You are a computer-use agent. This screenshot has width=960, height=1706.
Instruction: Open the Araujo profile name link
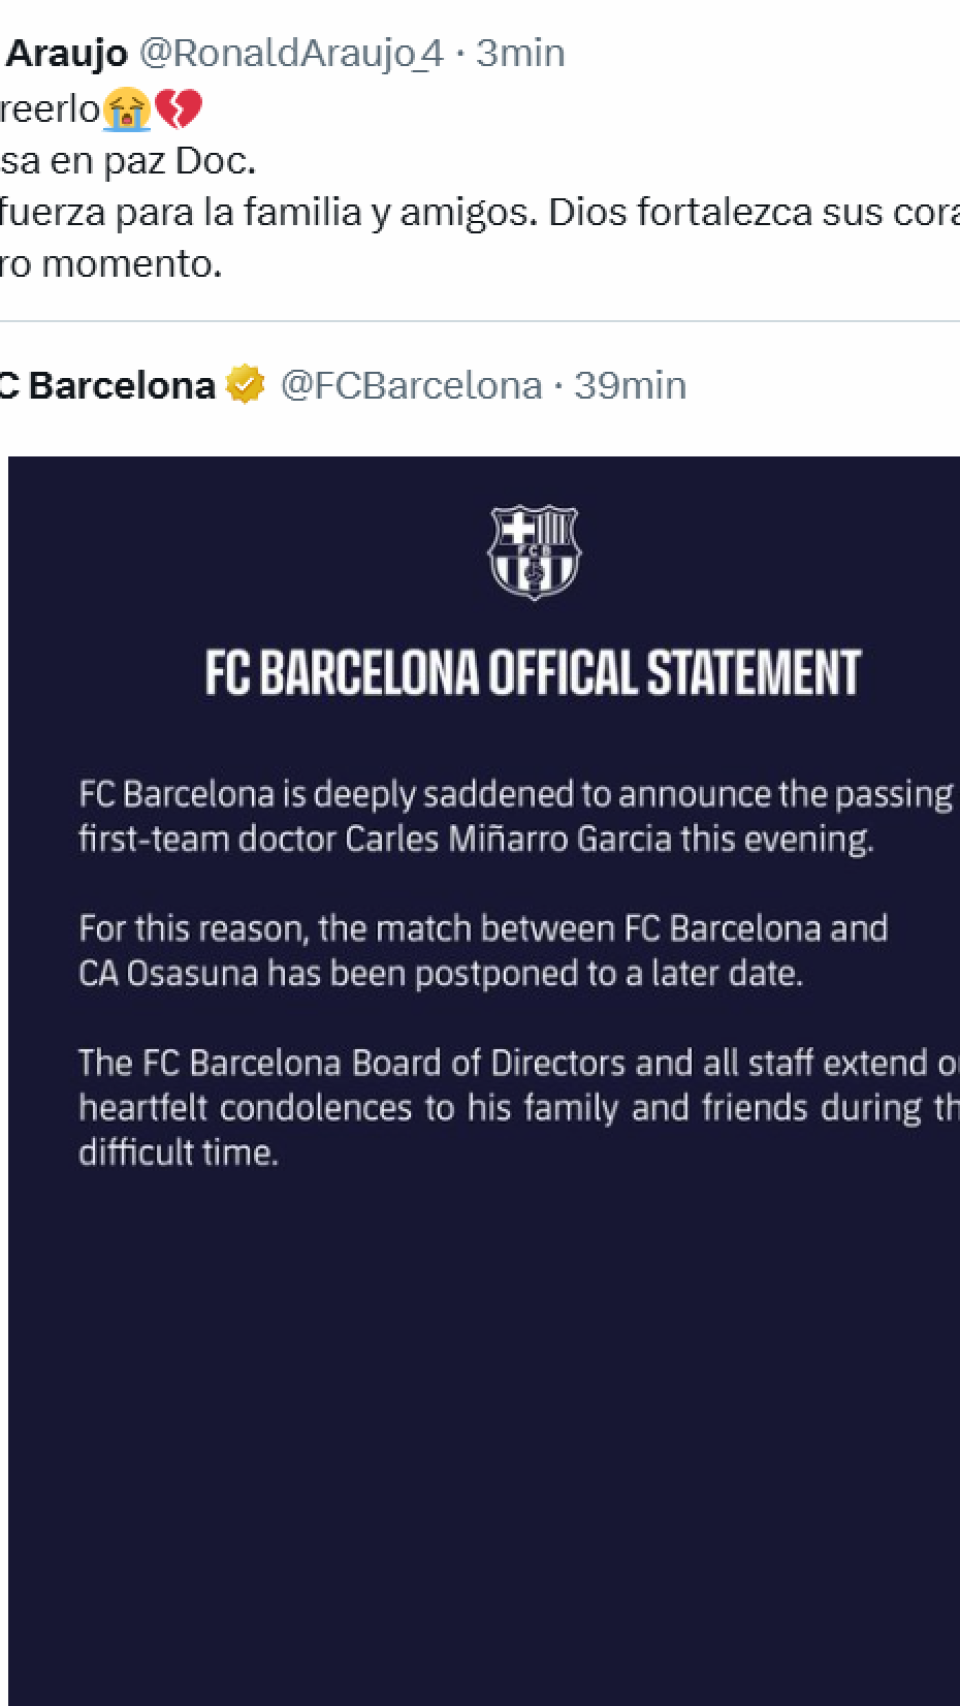tap(67, 53)
